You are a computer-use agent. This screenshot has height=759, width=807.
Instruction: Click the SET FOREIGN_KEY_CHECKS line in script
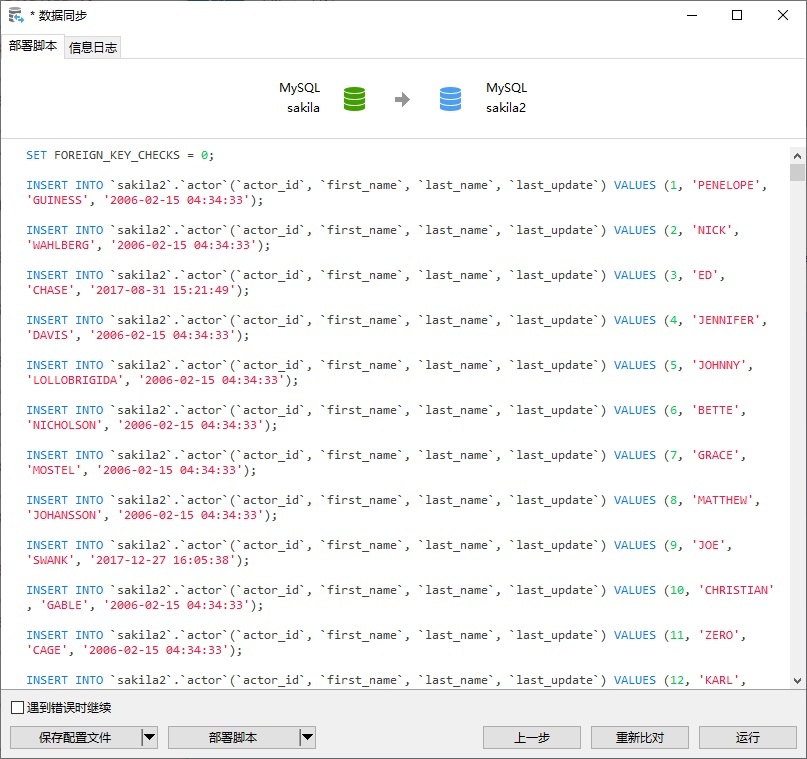120,155
